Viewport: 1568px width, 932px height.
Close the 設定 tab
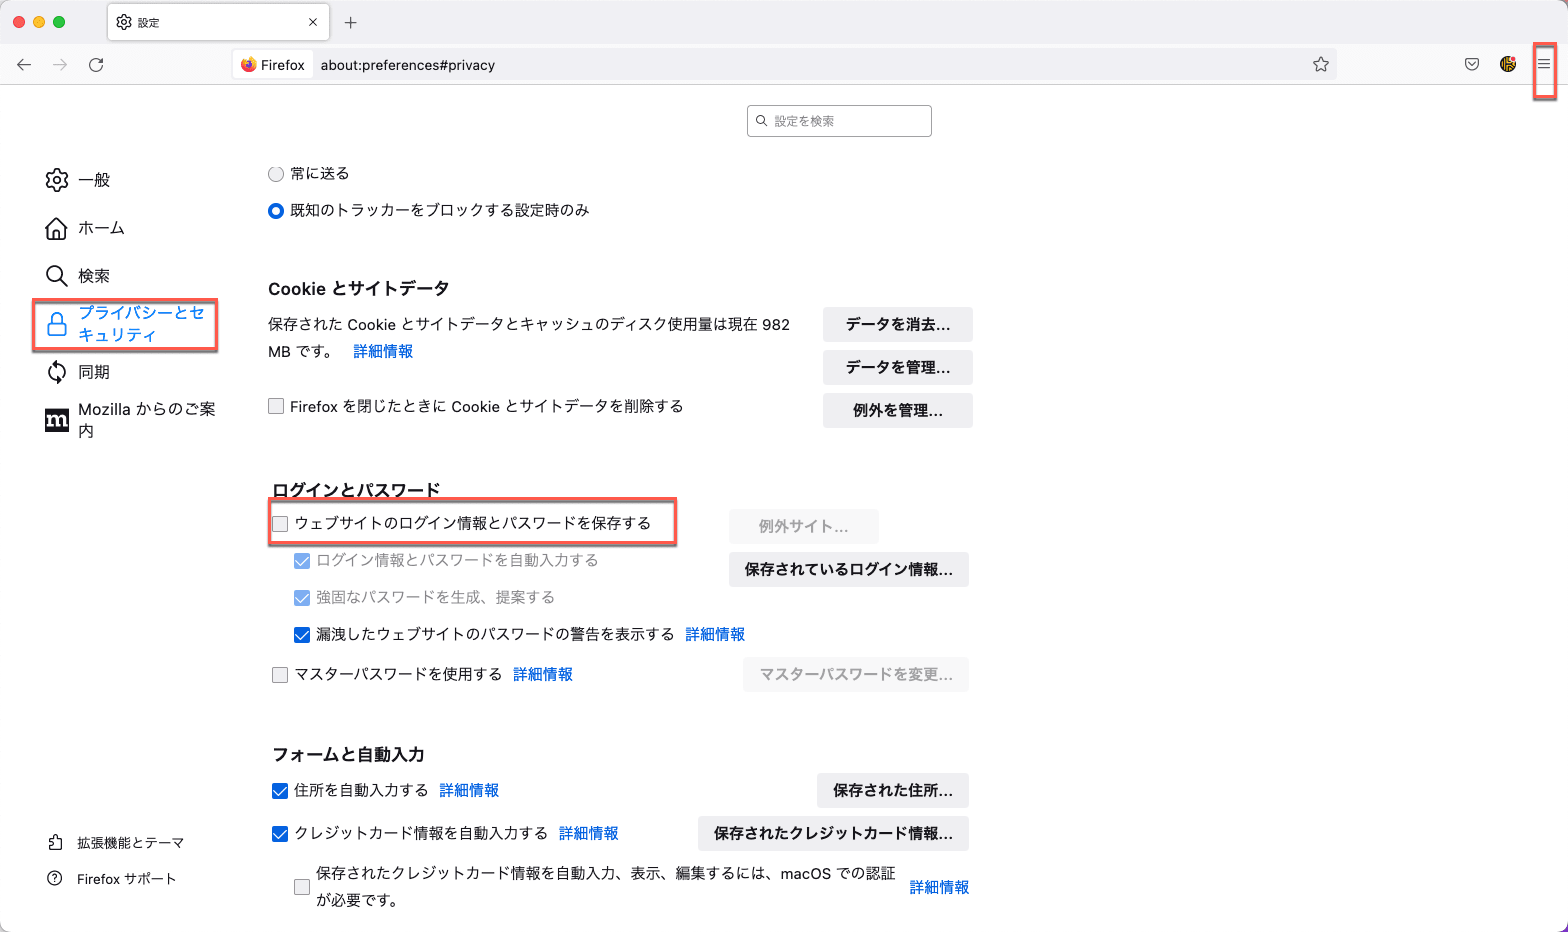tap(313, 22)
